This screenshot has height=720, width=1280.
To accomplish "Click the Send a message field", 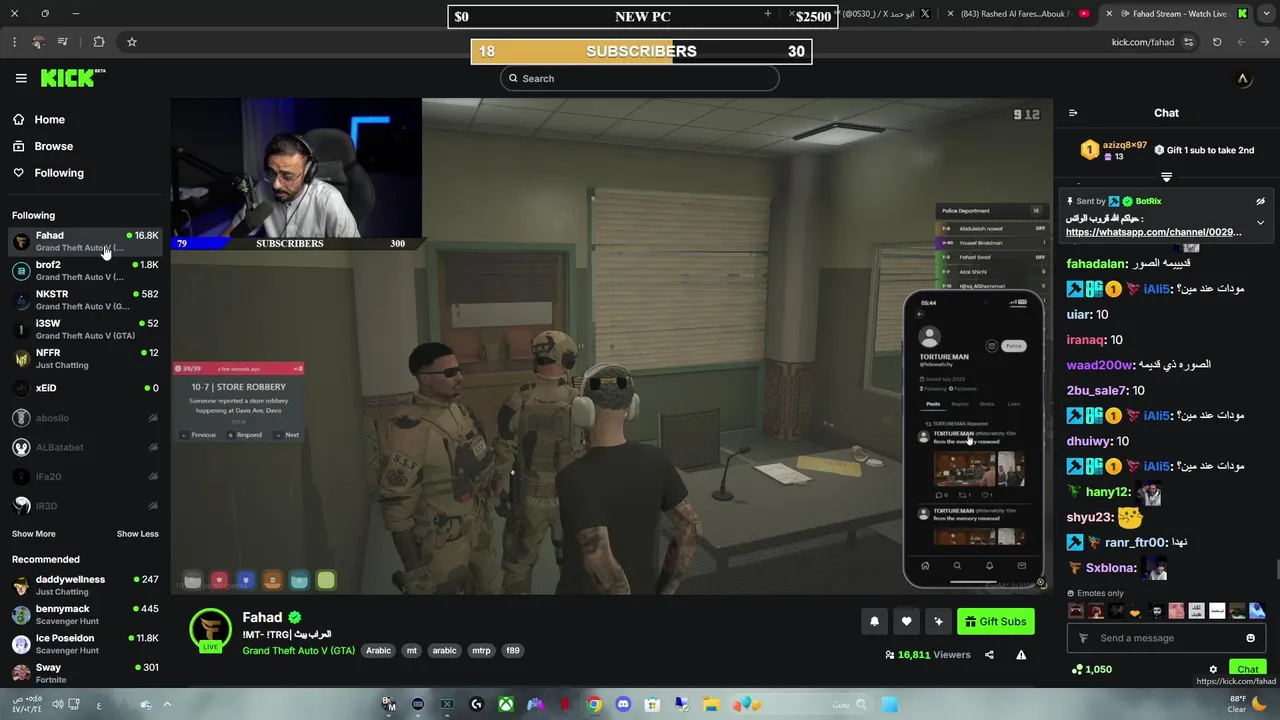I will coord(1166,638).
